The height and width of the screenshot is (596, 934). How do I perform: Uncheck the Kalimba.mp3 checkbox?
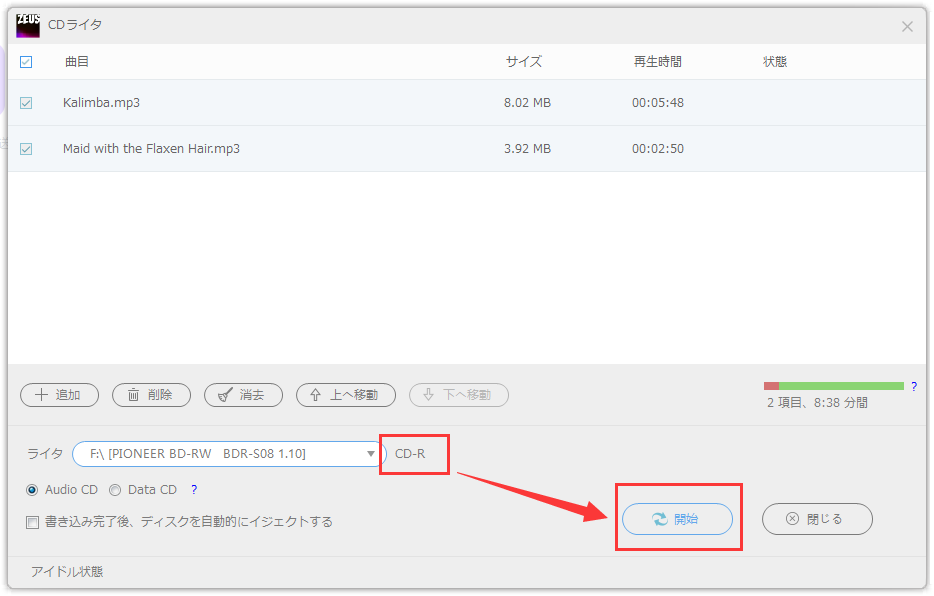click(26, 103)
